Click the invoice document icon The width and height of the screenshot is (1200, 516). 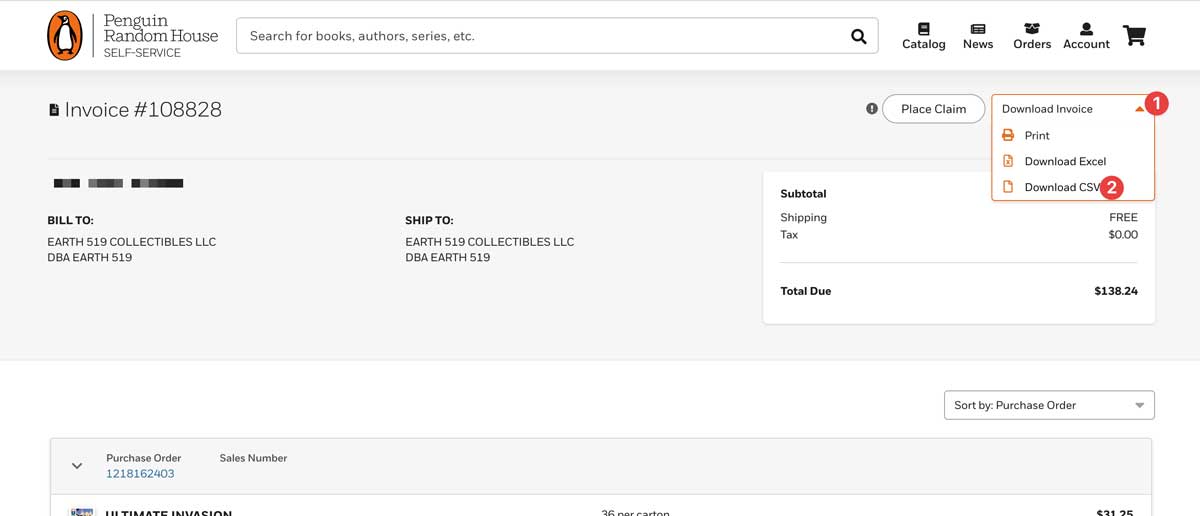54,110
